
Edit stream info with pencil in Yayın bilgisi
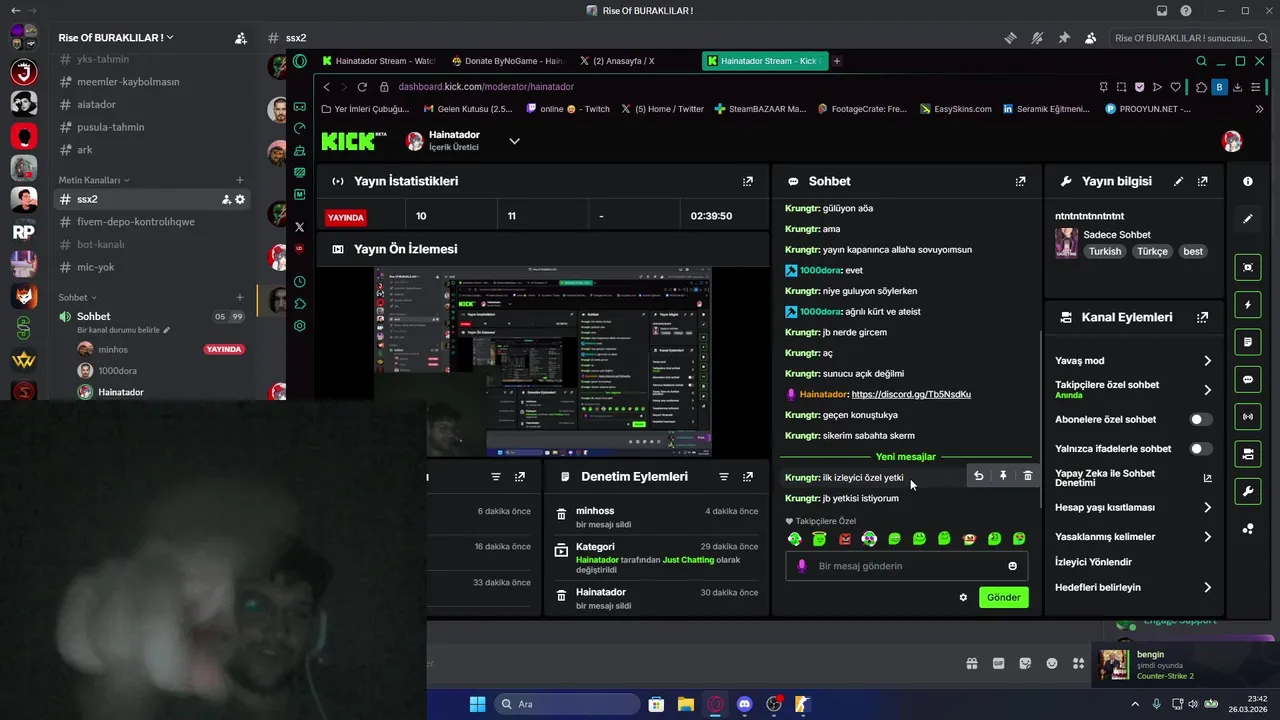tap(1178, 182)
